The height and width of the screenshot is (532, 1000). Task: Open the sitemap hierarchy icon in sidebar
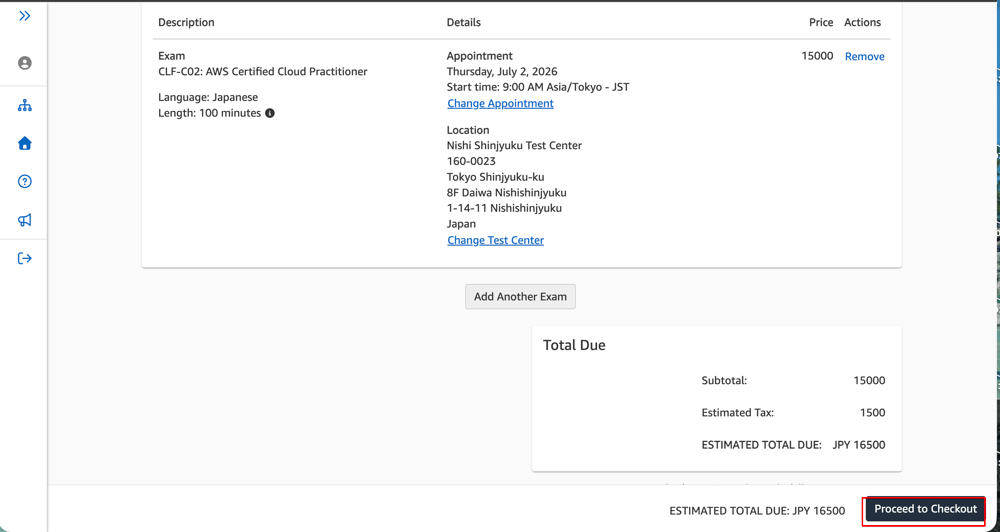pyautogui.click(x=24, y=106)
